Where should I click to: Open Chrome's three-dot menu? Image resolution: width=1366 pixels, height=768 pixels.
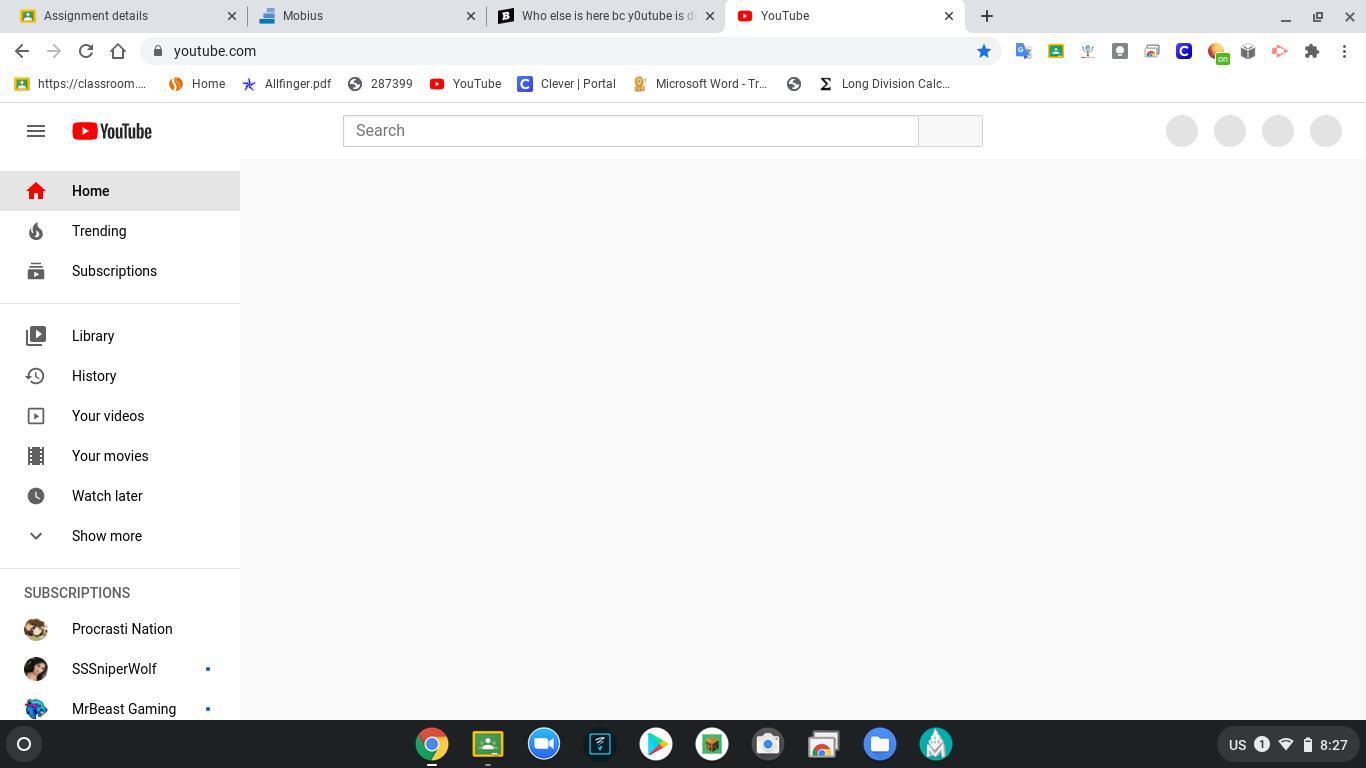pos(1345,51)
